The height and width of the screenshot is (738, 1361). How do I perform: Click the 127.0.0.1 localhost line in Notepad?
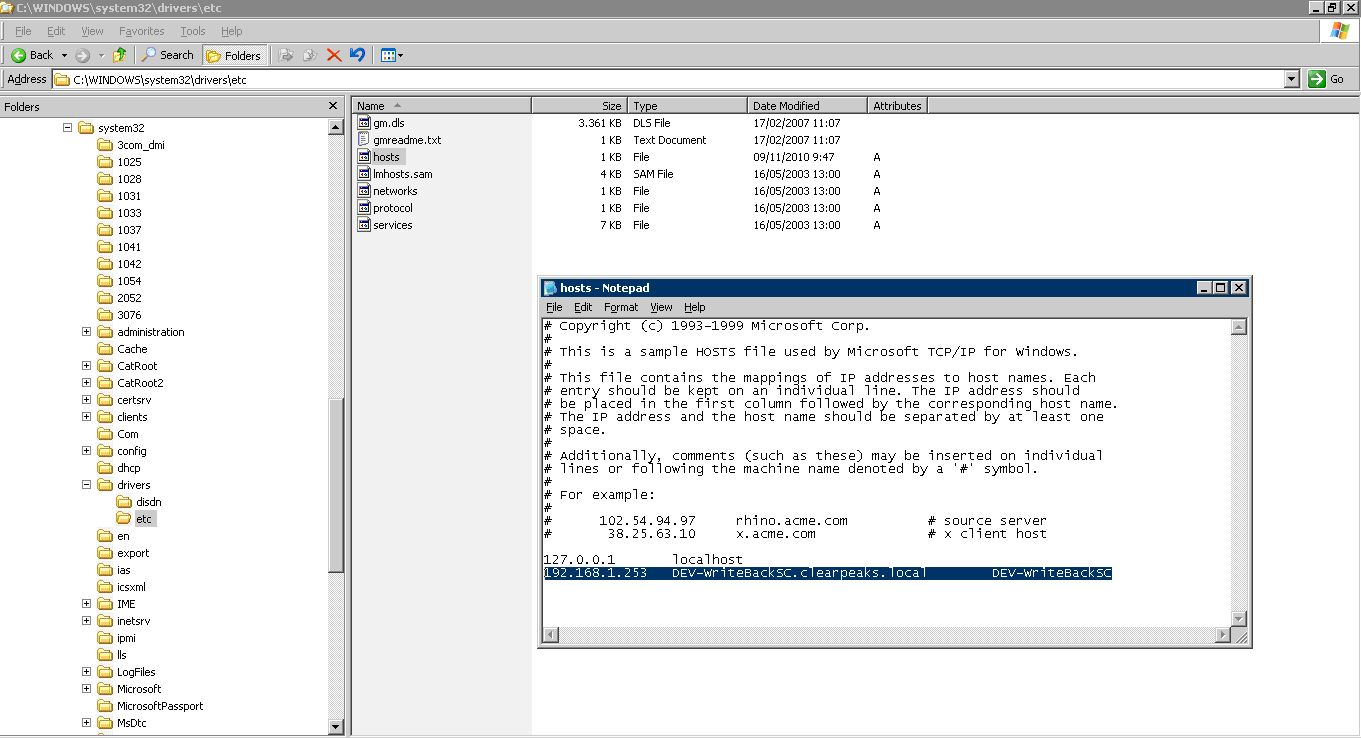643,560
